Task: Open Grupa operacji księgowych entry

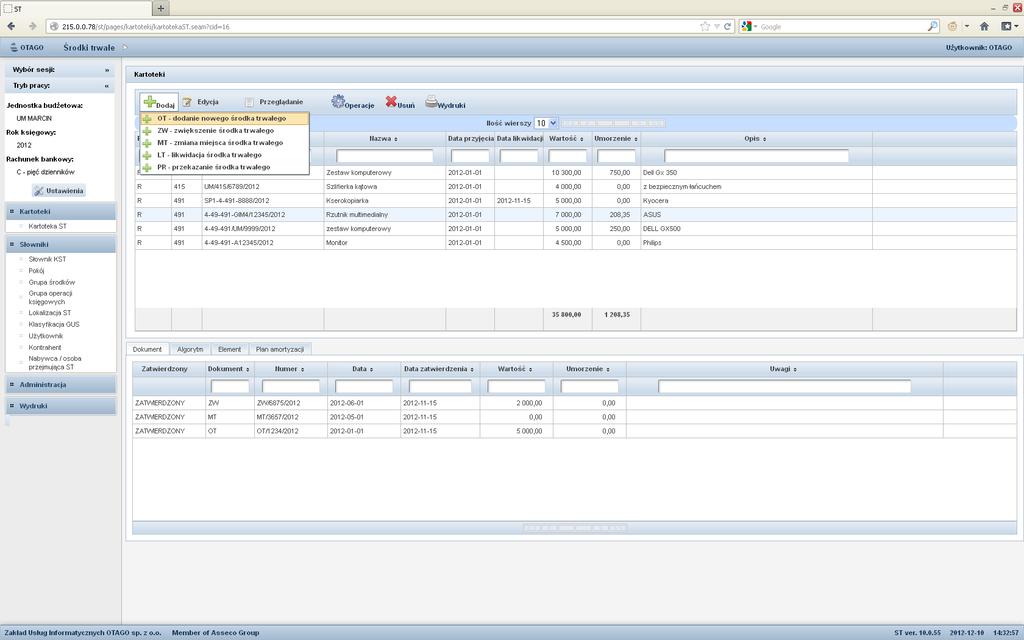Action: point(50,298)
